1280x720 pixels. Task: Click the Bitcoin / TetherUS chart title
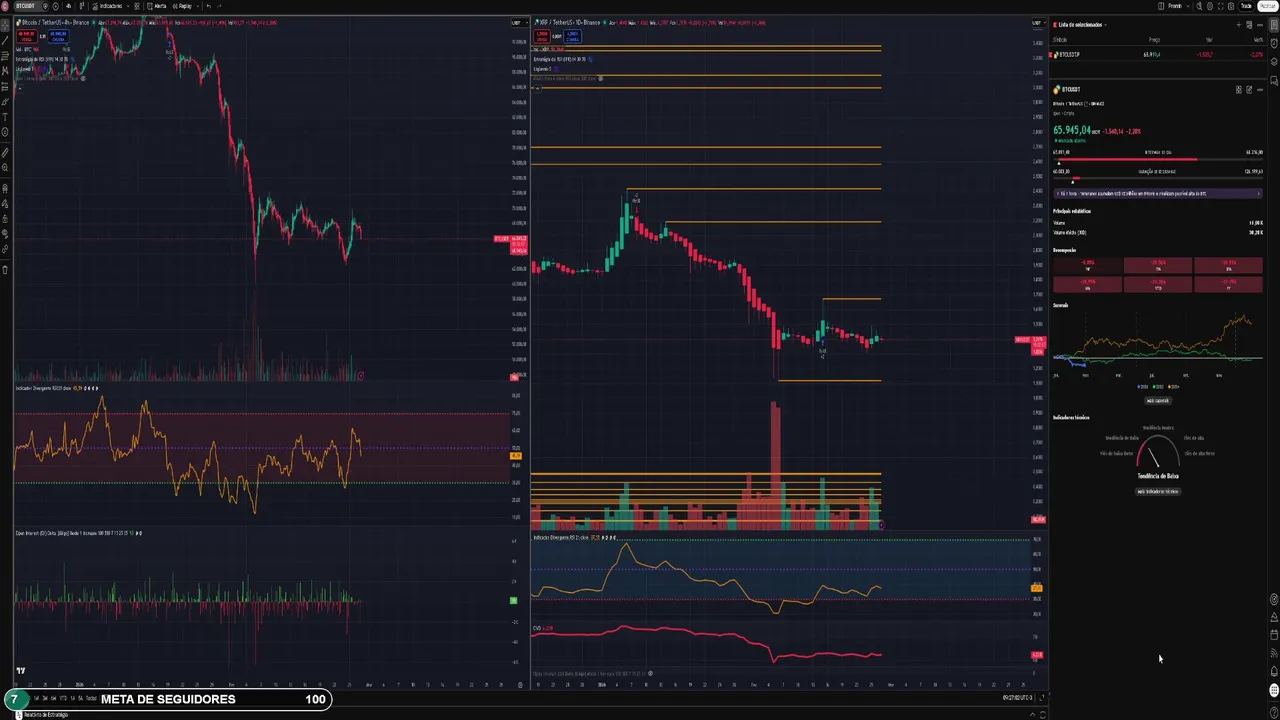coord(55,22)
